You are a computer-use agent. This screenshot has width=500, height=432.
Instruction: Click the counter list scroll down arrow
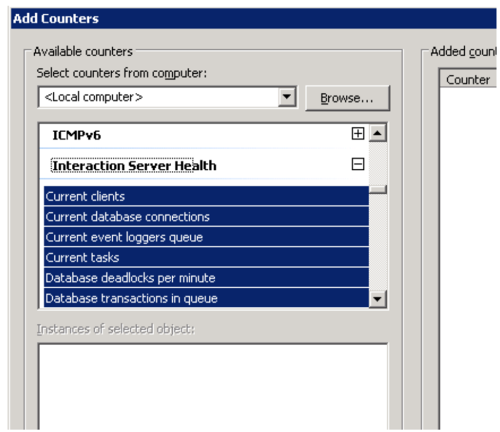(x=377, y=299)
